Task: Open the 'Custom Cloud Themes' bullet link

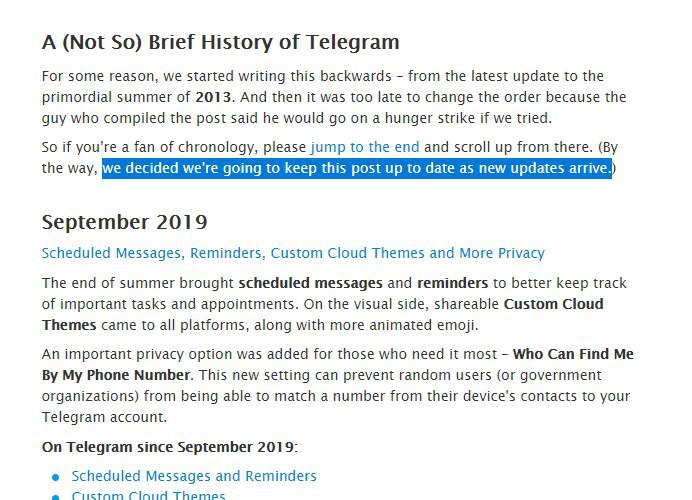Action: pyautogui.click(x=148, y=495)
